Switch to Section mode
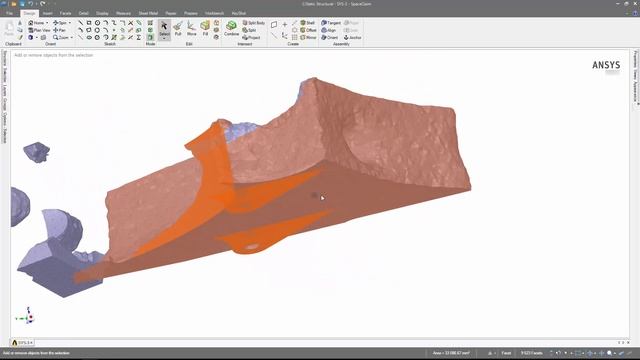 point(150,30)
